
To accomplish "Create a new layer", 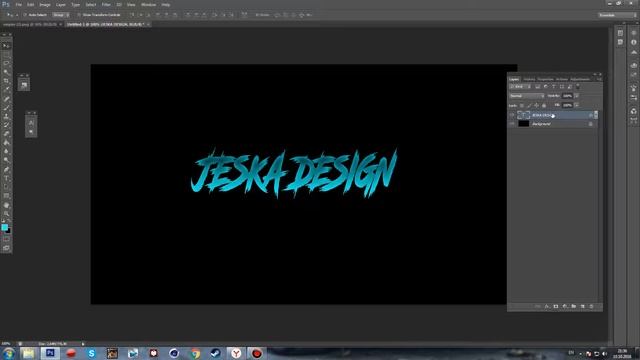I will point(582,306).
